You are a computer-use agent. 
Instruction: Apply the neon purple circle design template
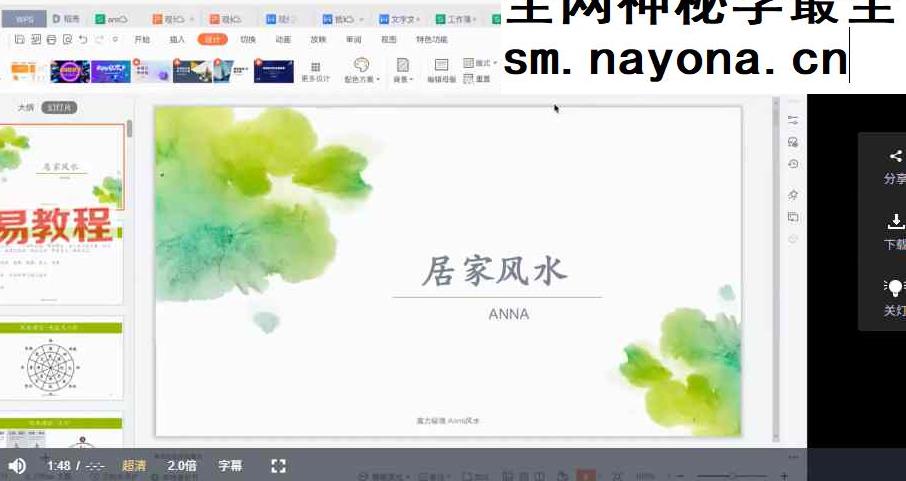click(x=70, y=71)
